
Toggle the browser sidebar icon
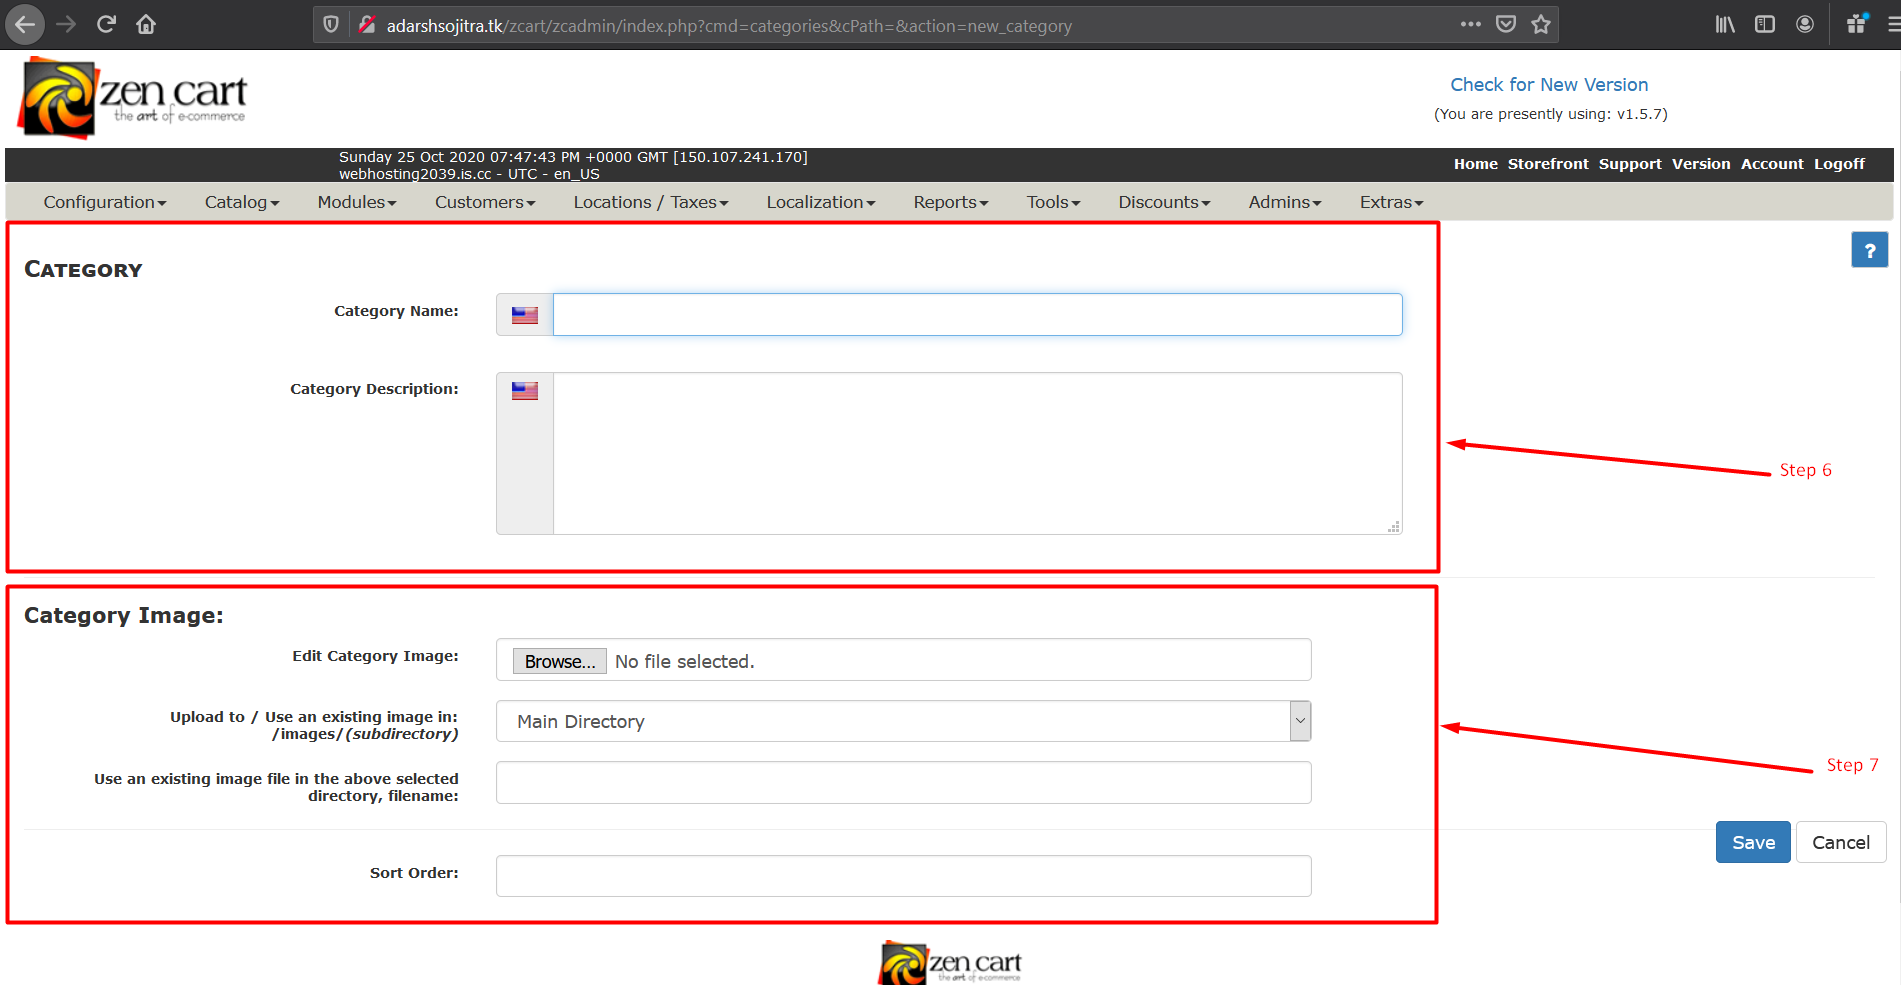coord(1765,24)
